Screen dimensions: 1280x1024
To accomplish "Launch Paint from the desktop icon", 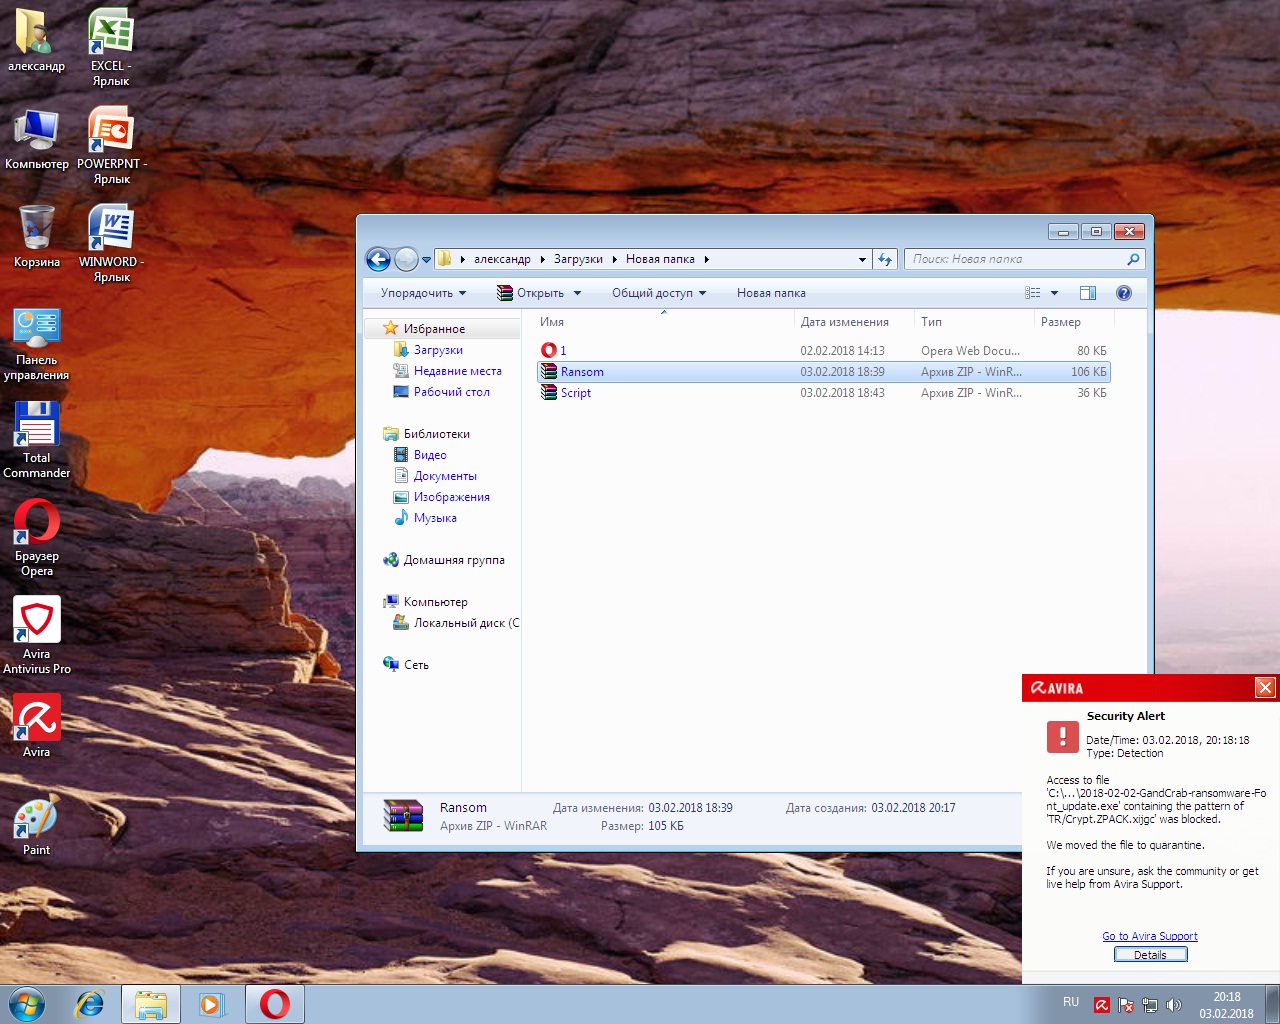I will (x=37, y=818).
